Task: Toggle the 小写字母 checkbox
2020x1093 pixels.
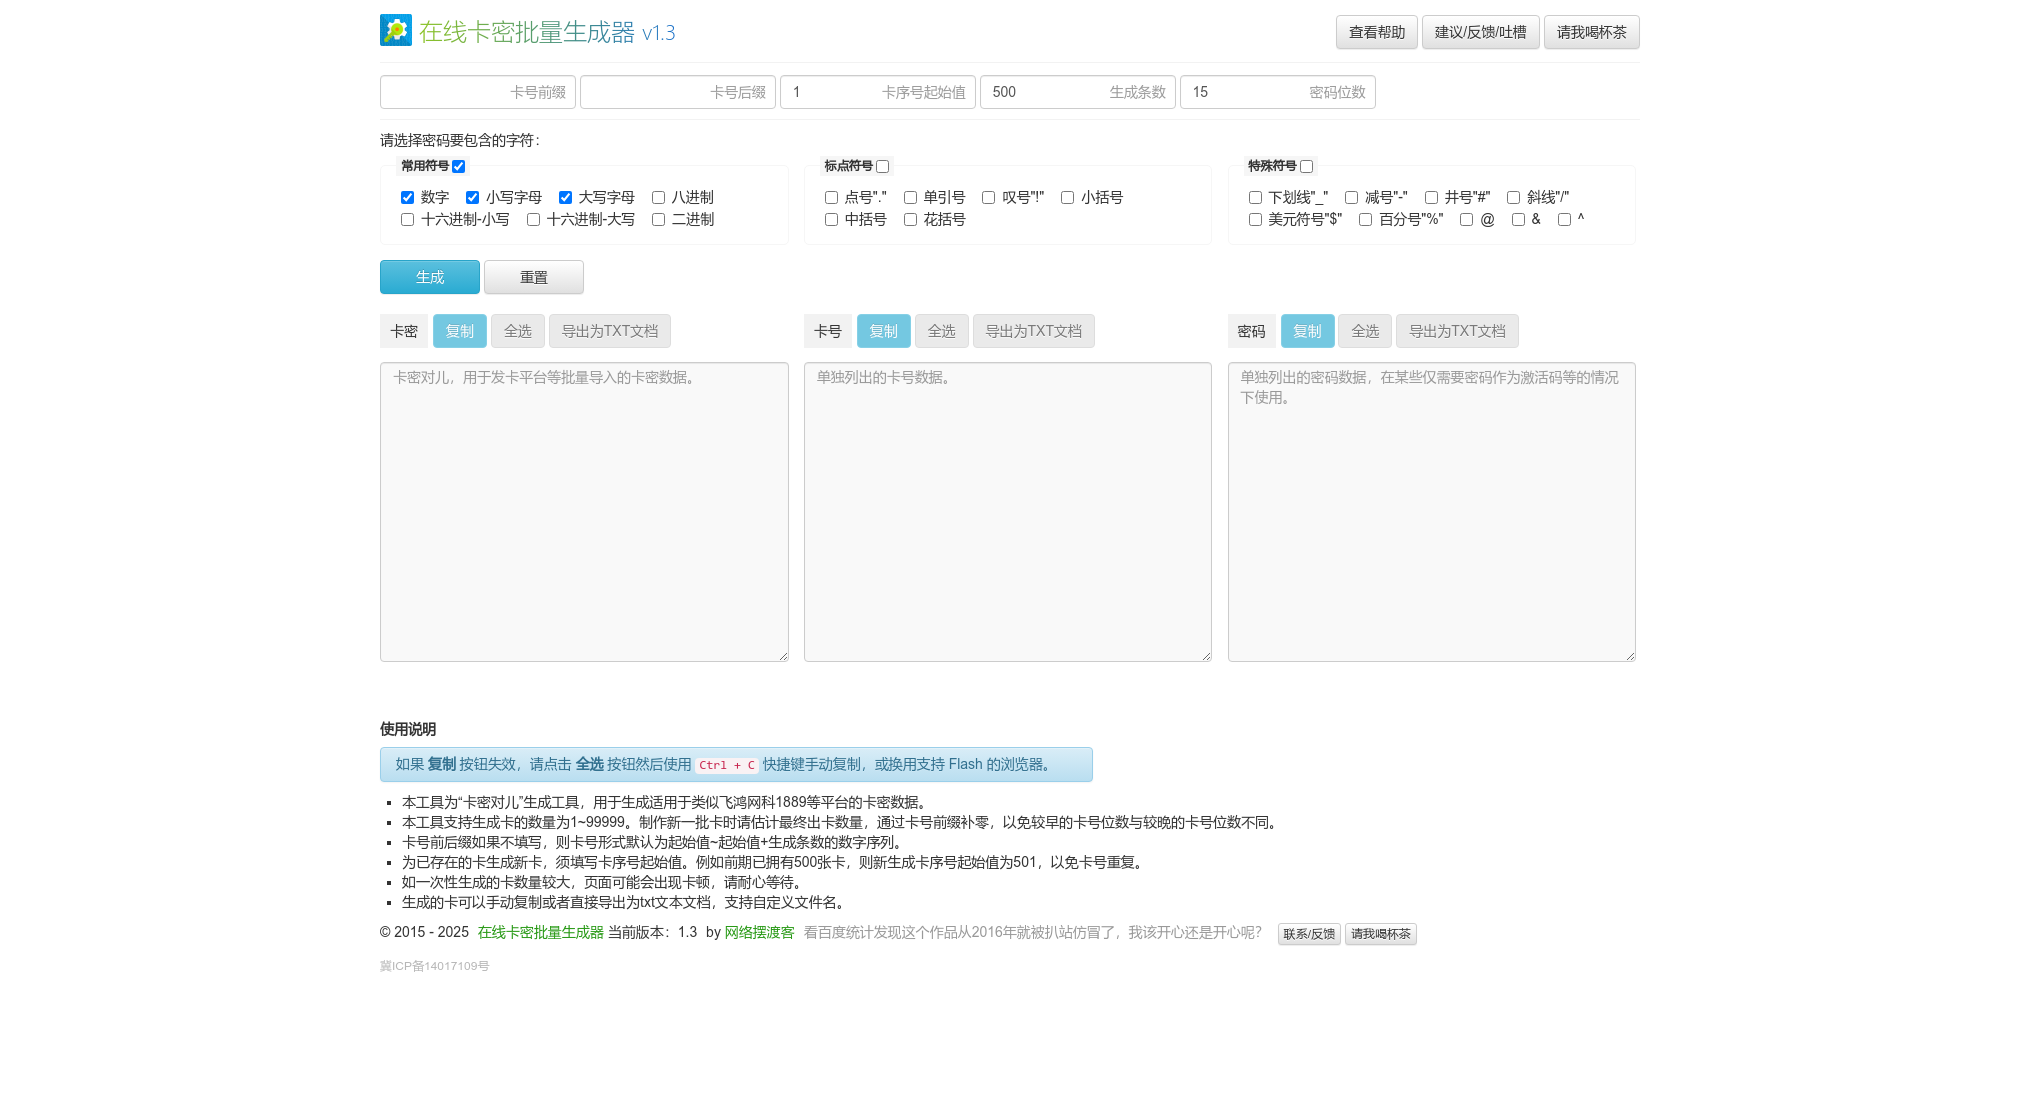Action: coord(472,198)
